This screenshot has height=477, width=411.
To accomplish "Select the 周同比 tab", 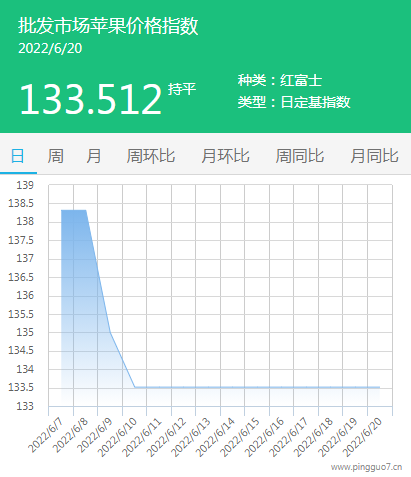I will (x=300, y=156).
